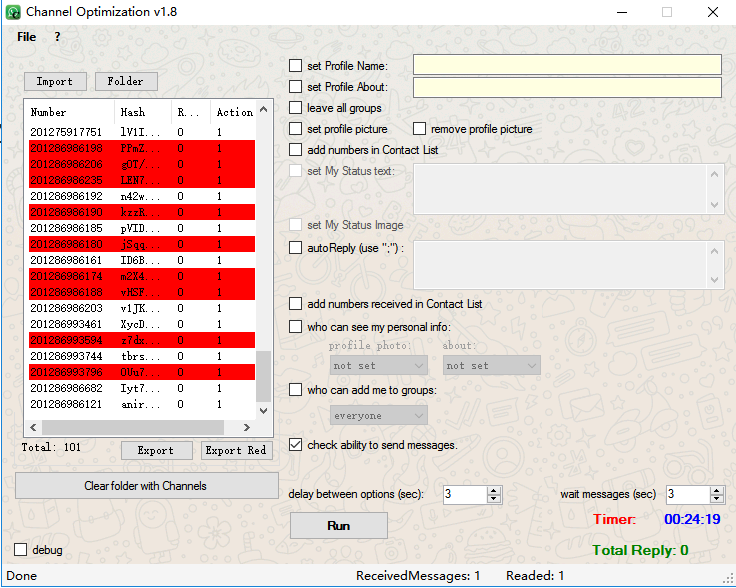Click Clear folder with Channels button

click(x=146, y=486)
